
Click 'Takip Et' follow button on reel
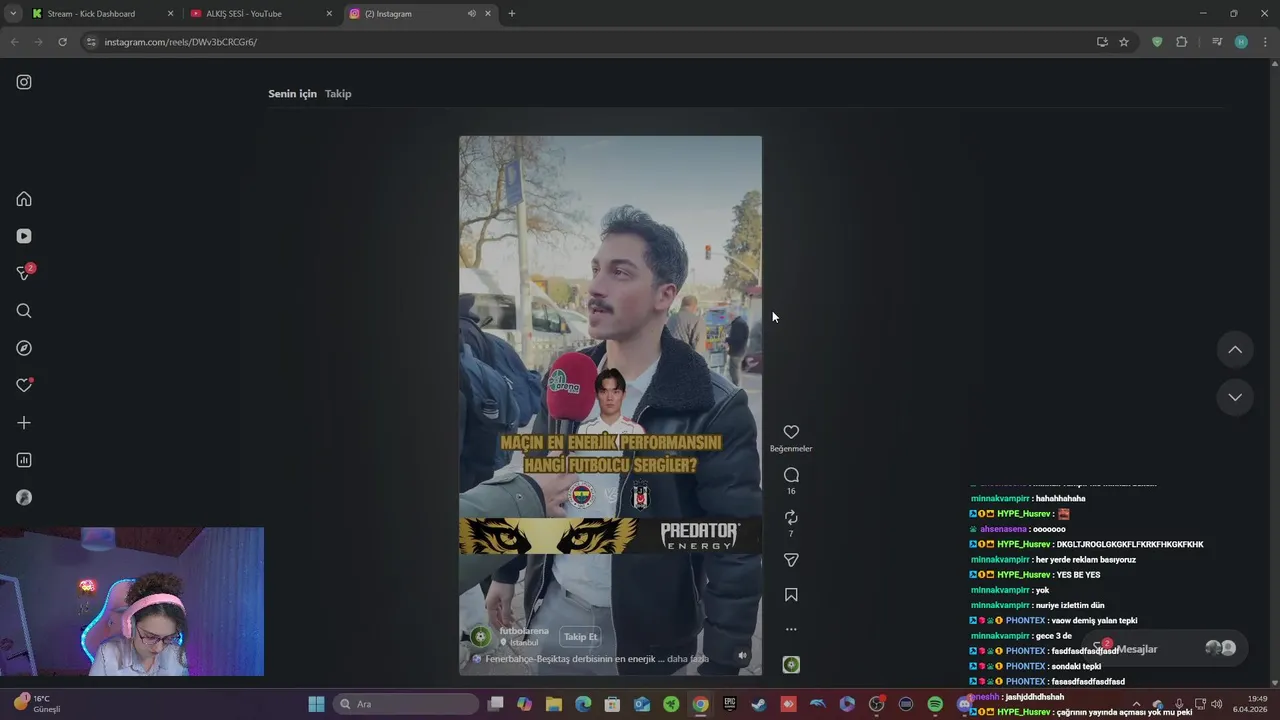tap(580, 637)
